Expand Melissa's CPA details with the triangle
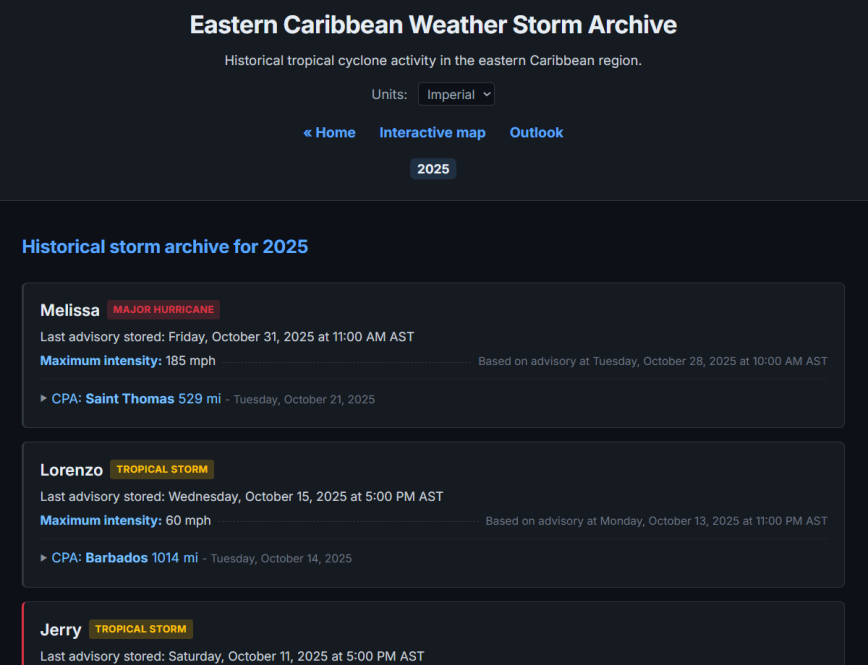Screen dimensions: 868x665 click(x=43, y=399)
